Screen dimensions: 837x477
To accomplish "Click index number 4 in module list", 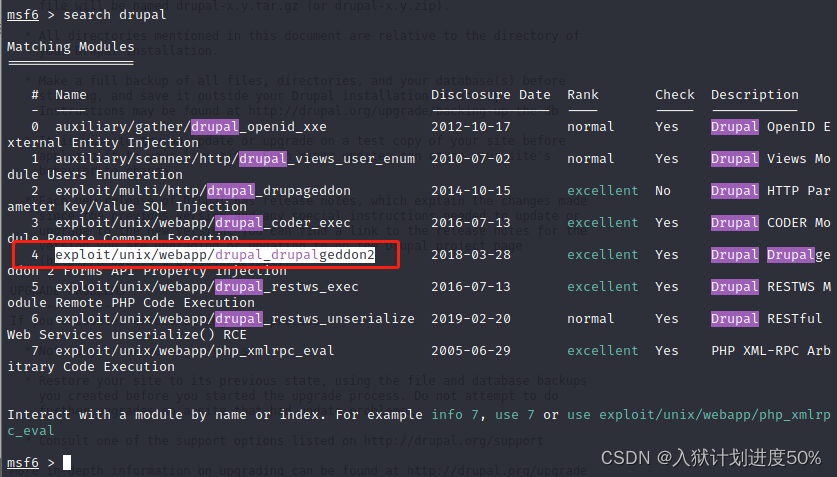I will point(35,255).
